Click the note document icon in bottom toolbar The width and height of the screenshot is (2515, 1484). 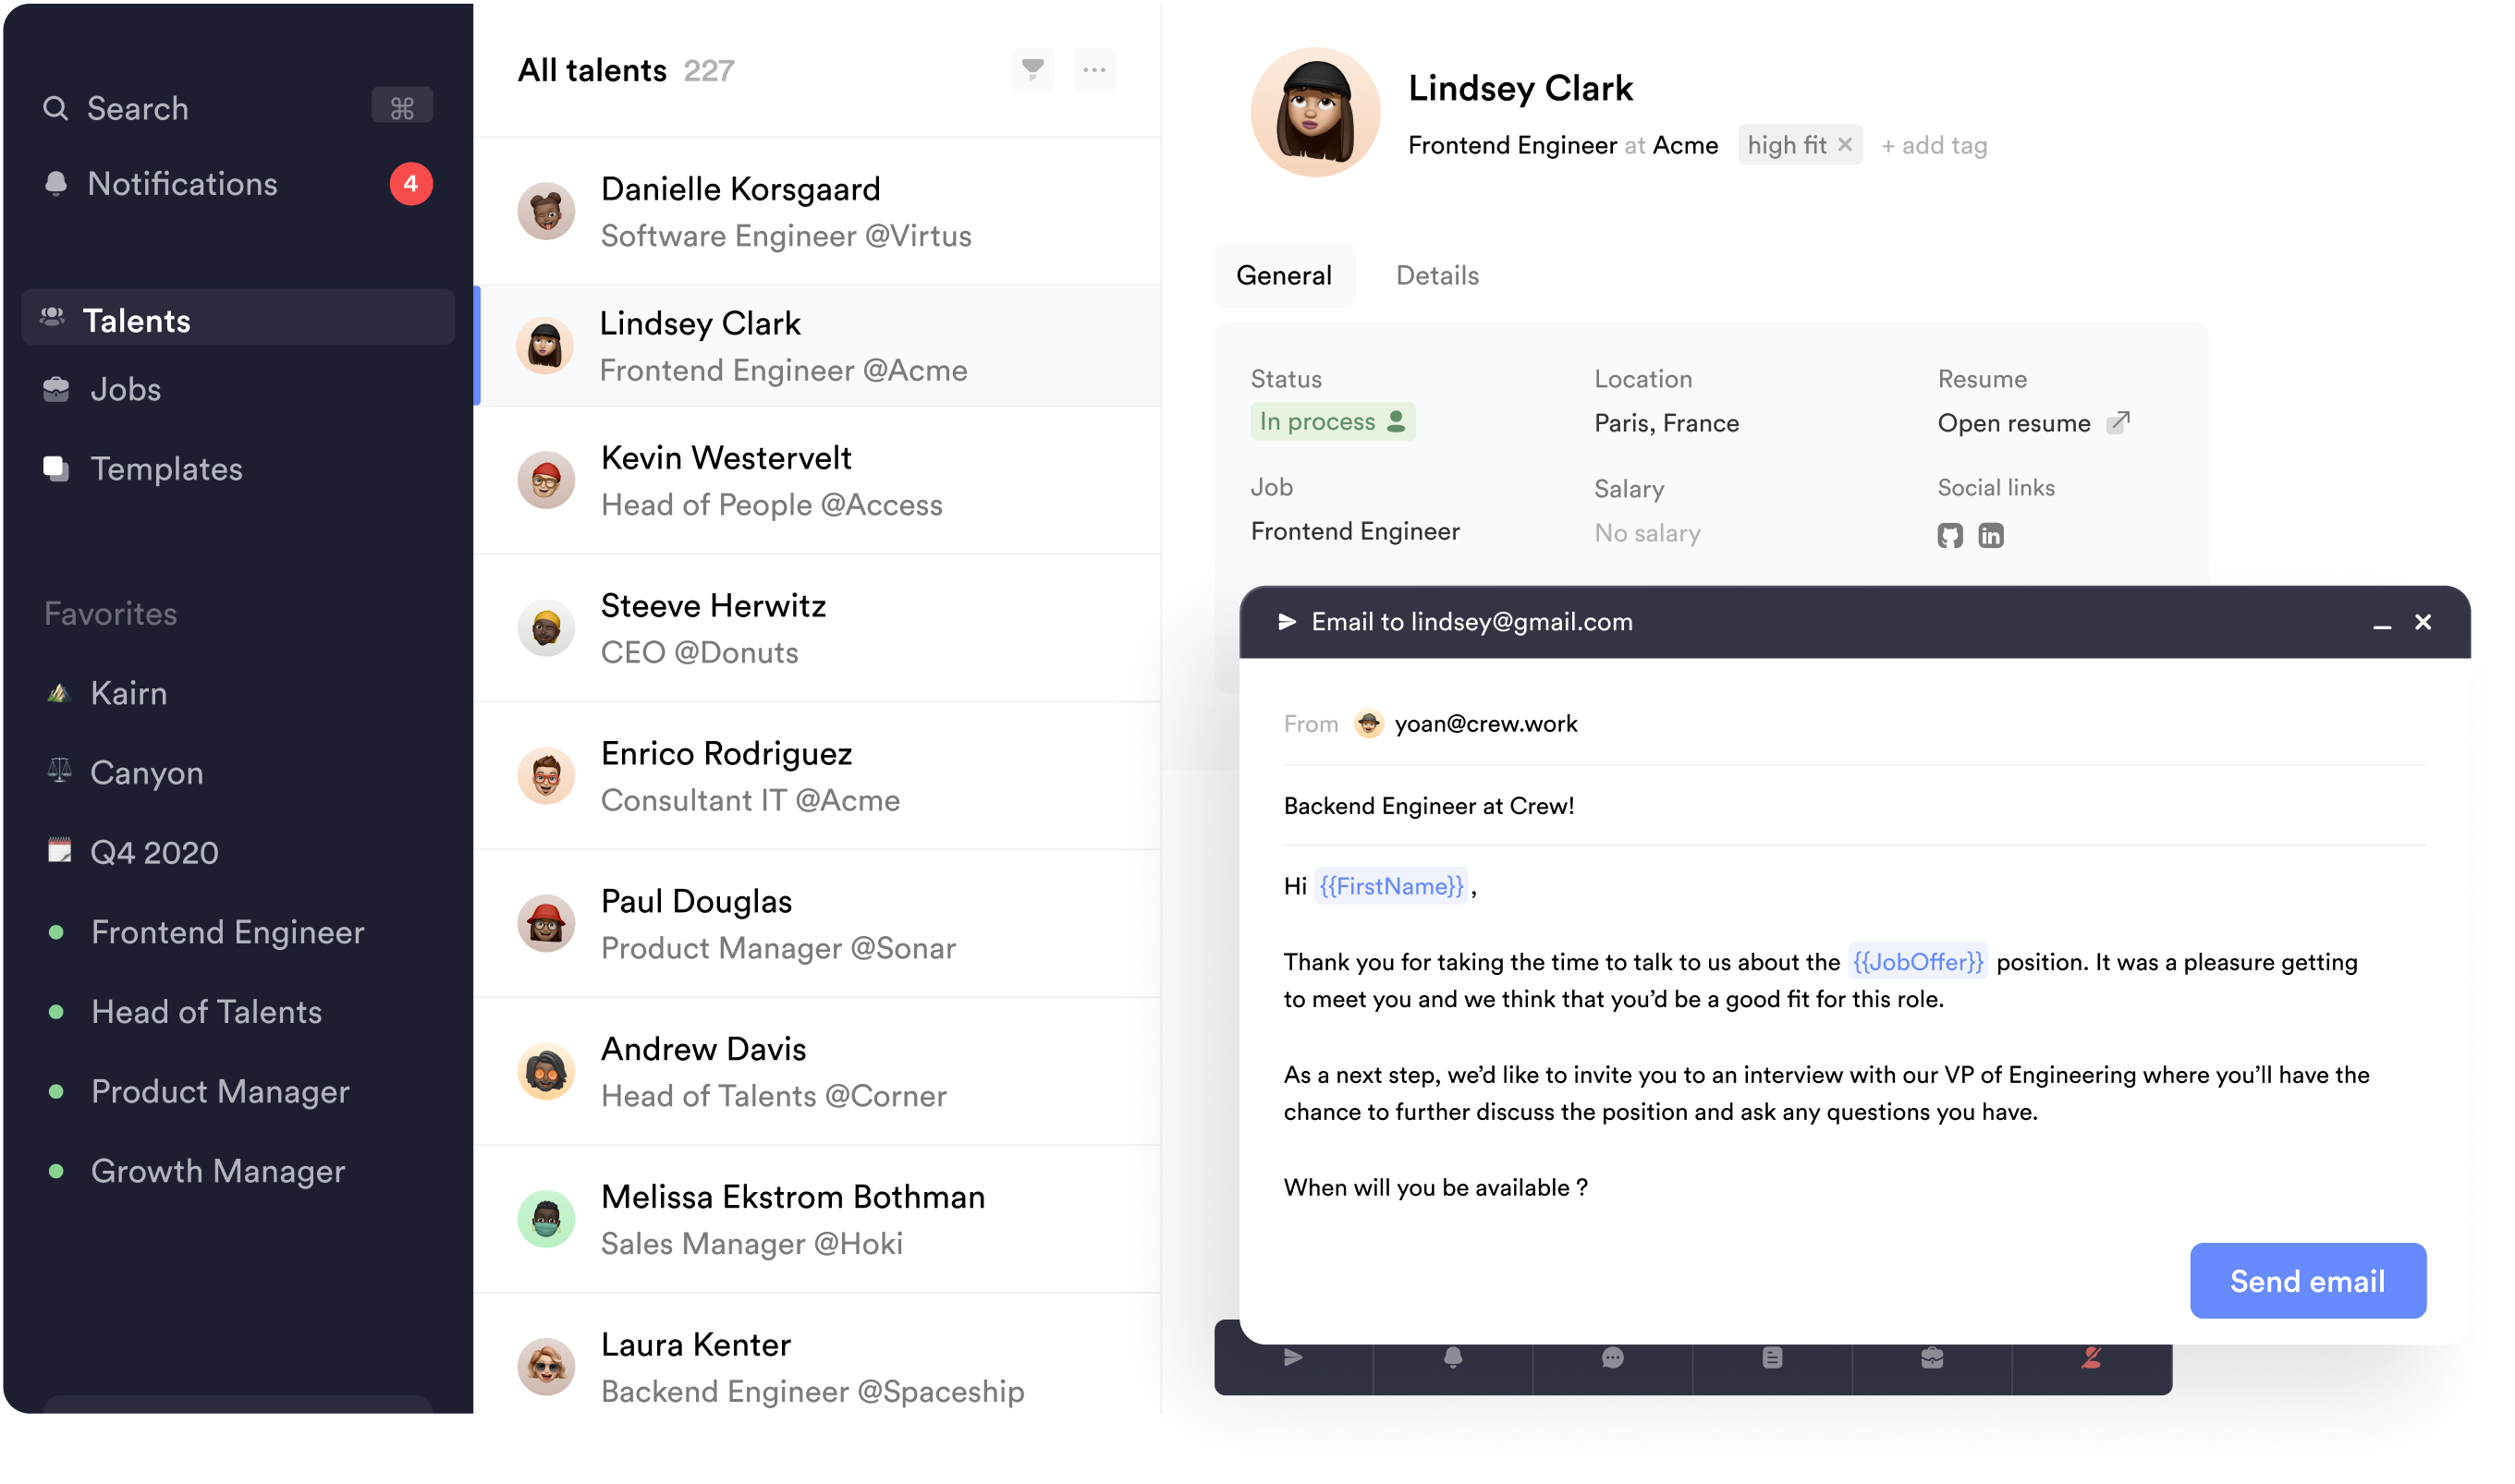click(x=1771, y=1358)
